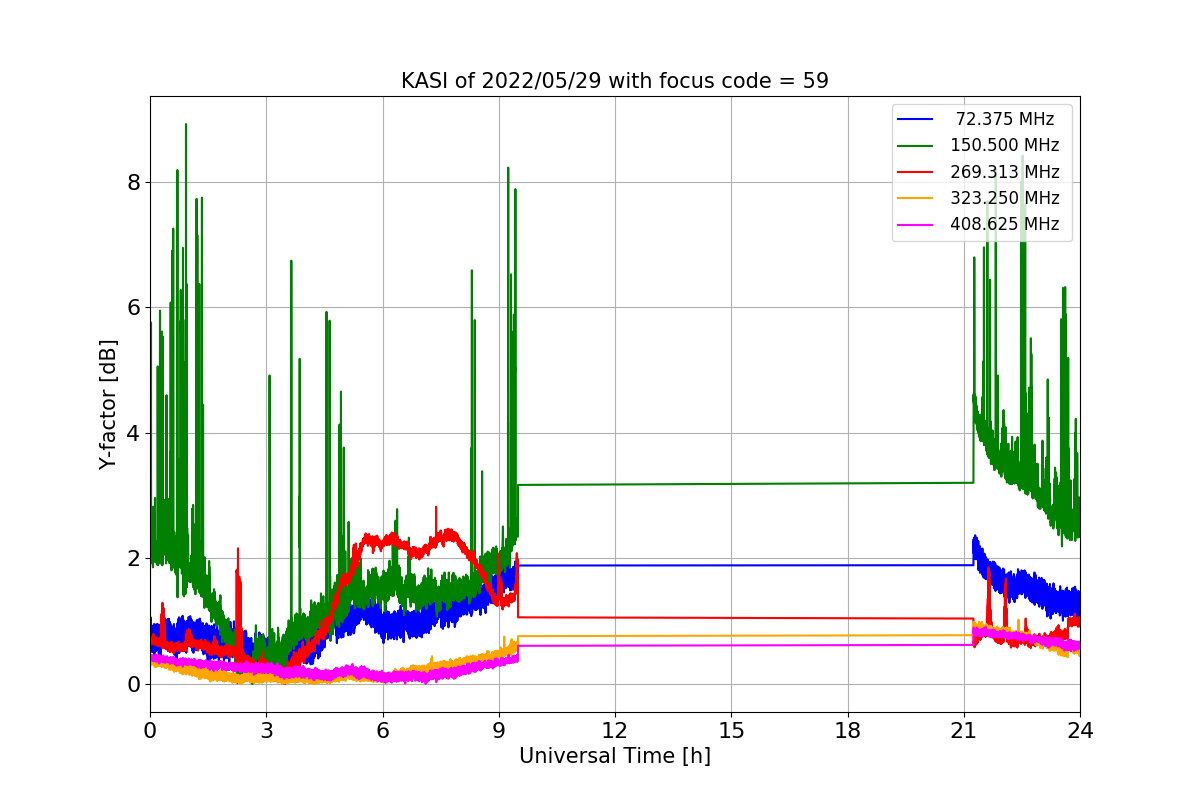Screen dimensions: 1200x800
Task: Click the y-axis tick label 8
Action: coord(133,183)
